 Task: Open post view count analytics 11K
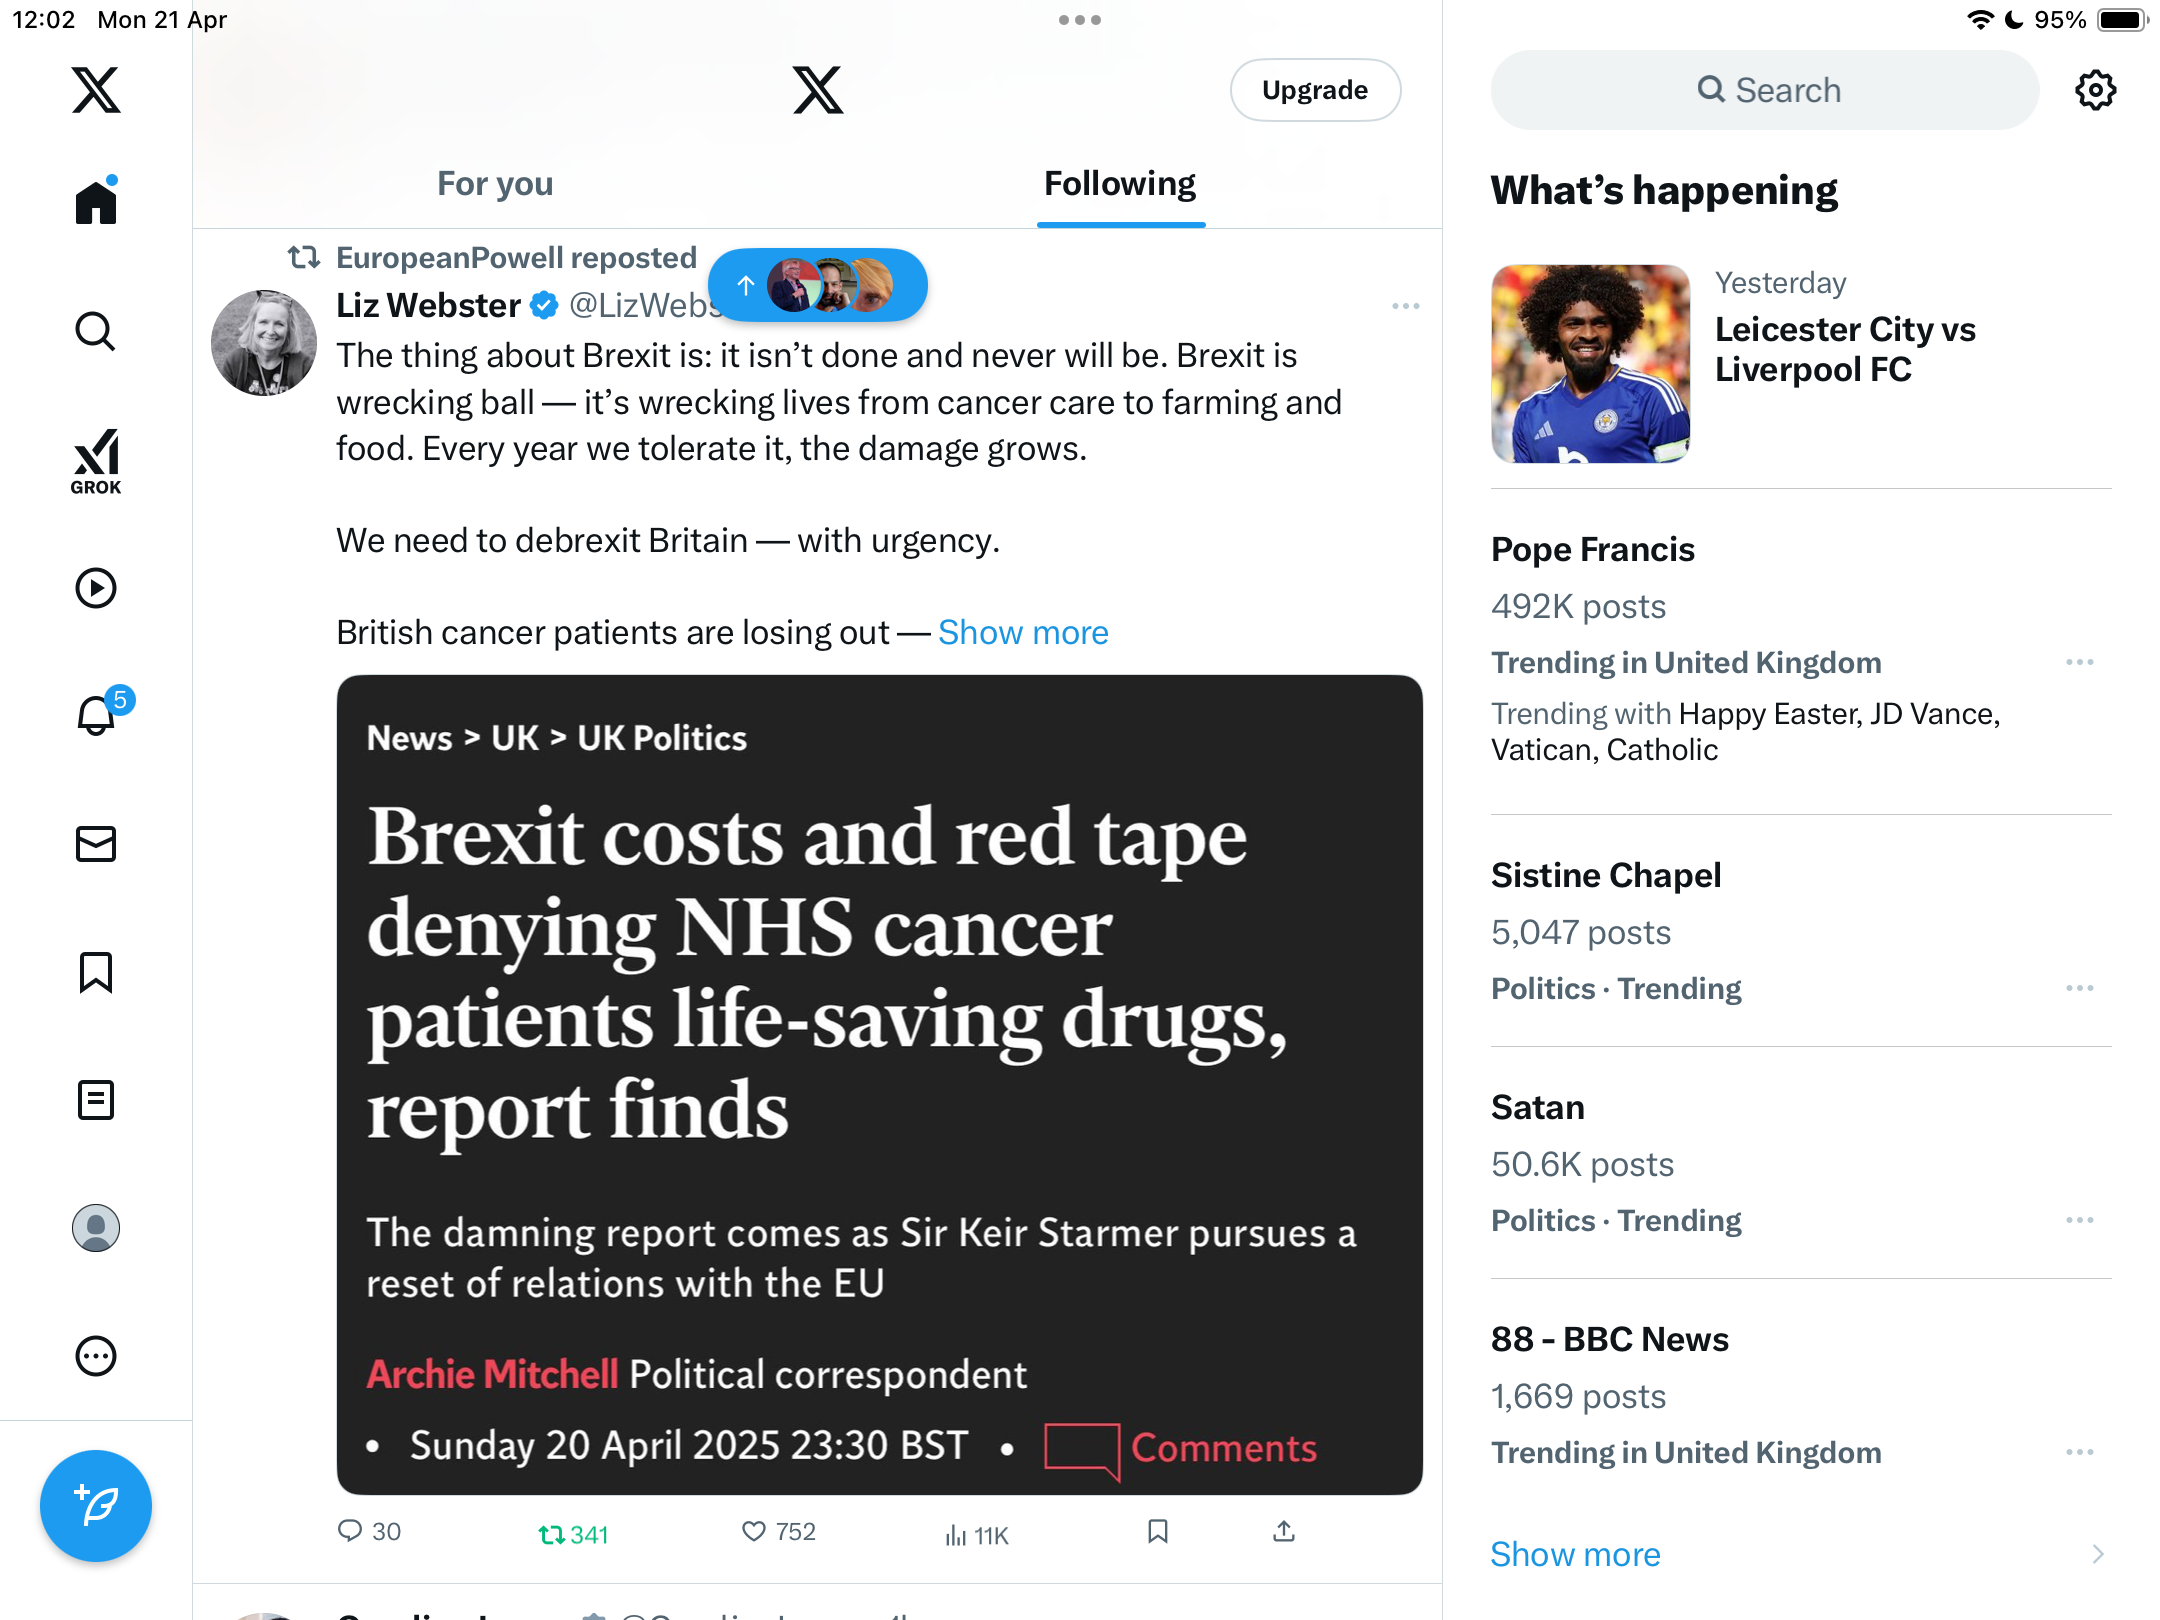(977, 1535)
